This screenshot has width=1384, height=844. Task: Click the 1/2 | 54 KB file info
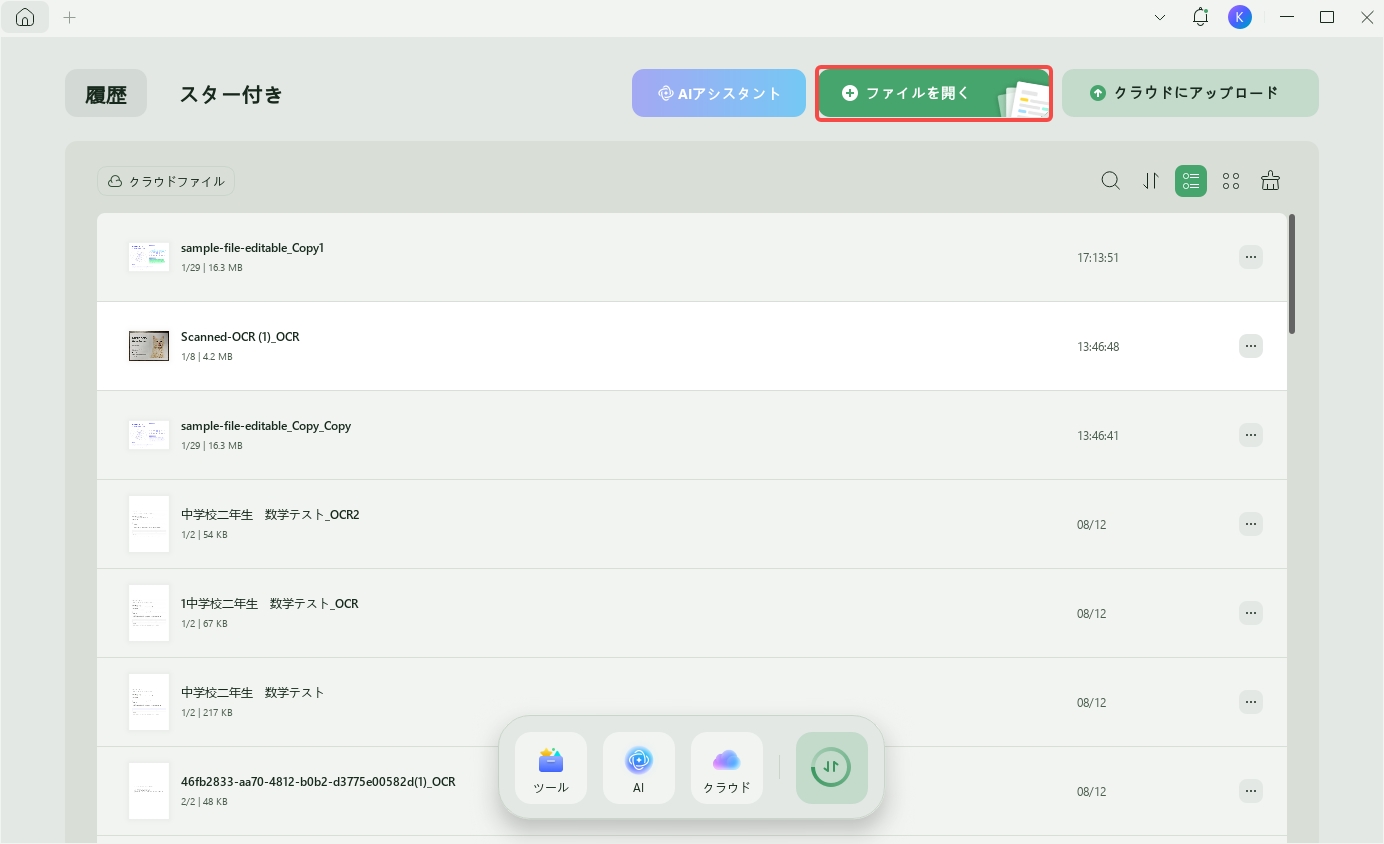click(204, 535)
